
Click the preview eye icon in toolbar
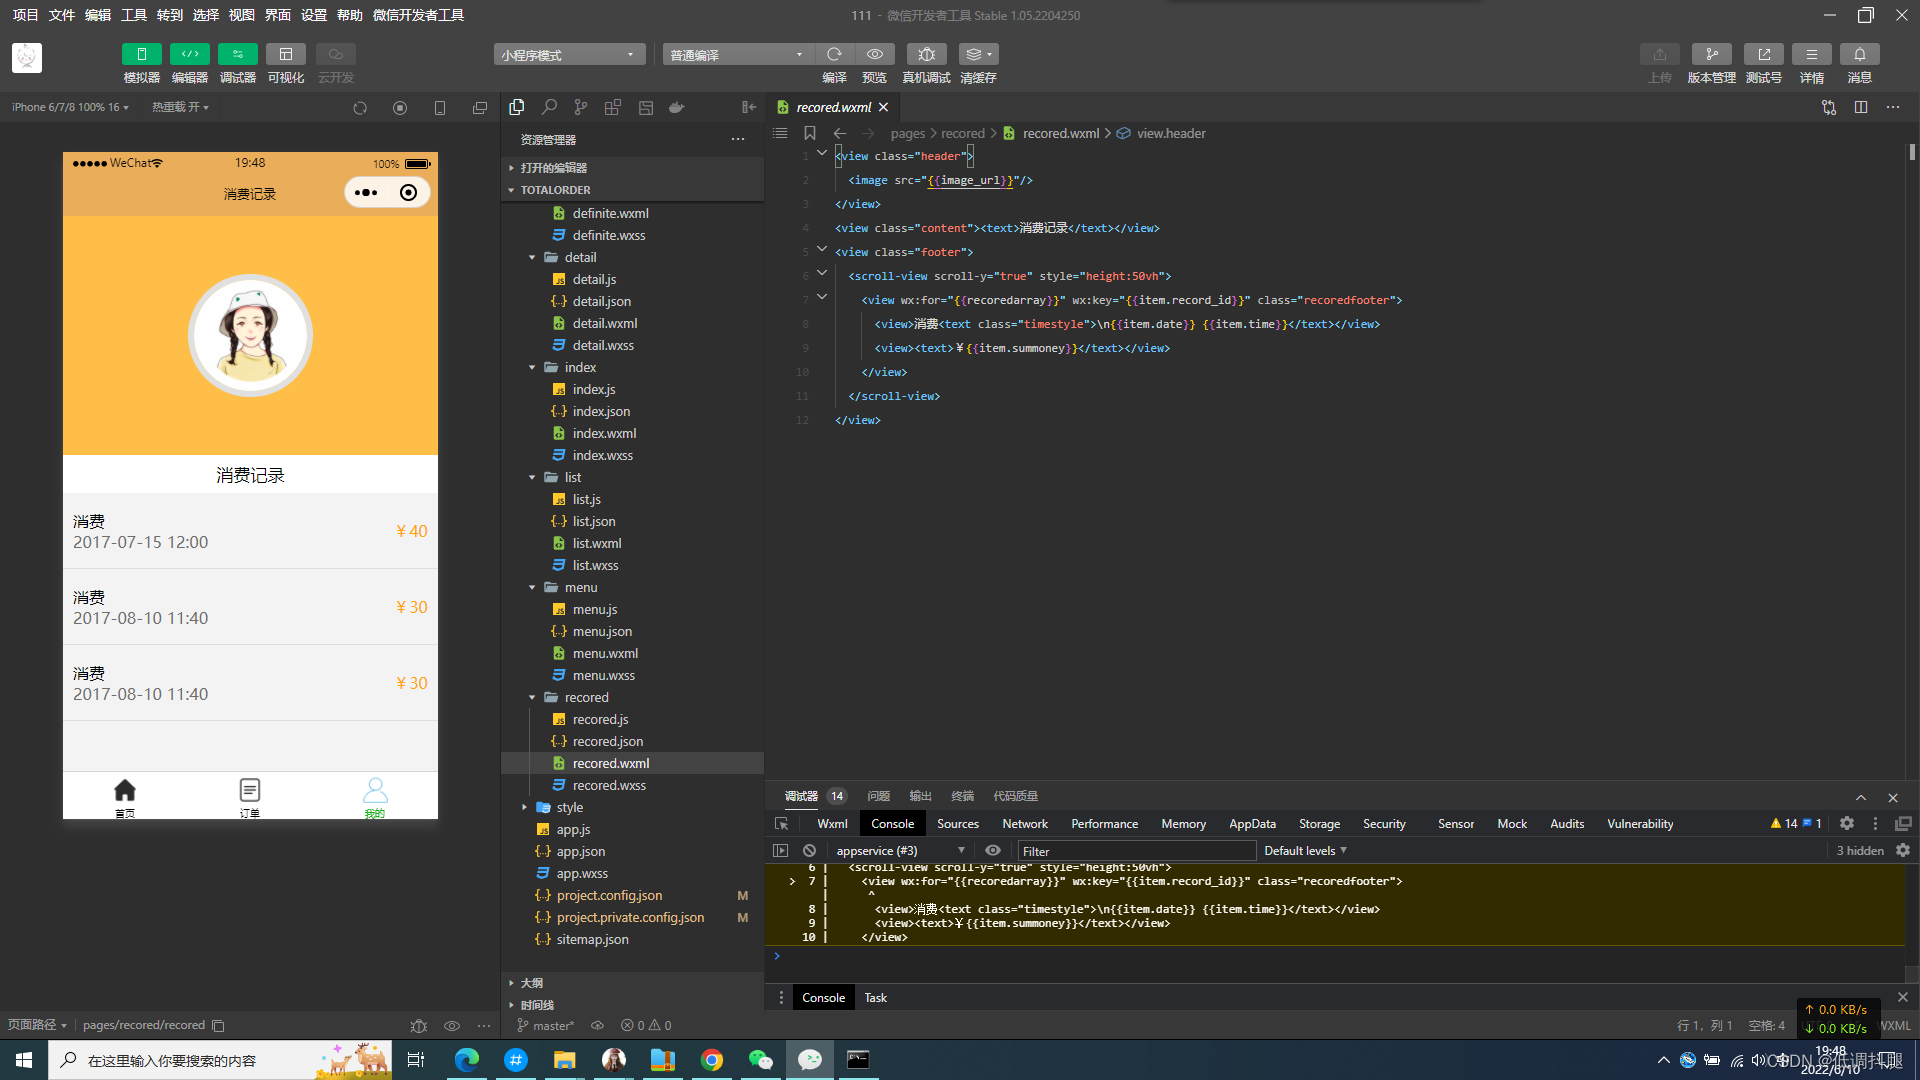coord(874,54)
